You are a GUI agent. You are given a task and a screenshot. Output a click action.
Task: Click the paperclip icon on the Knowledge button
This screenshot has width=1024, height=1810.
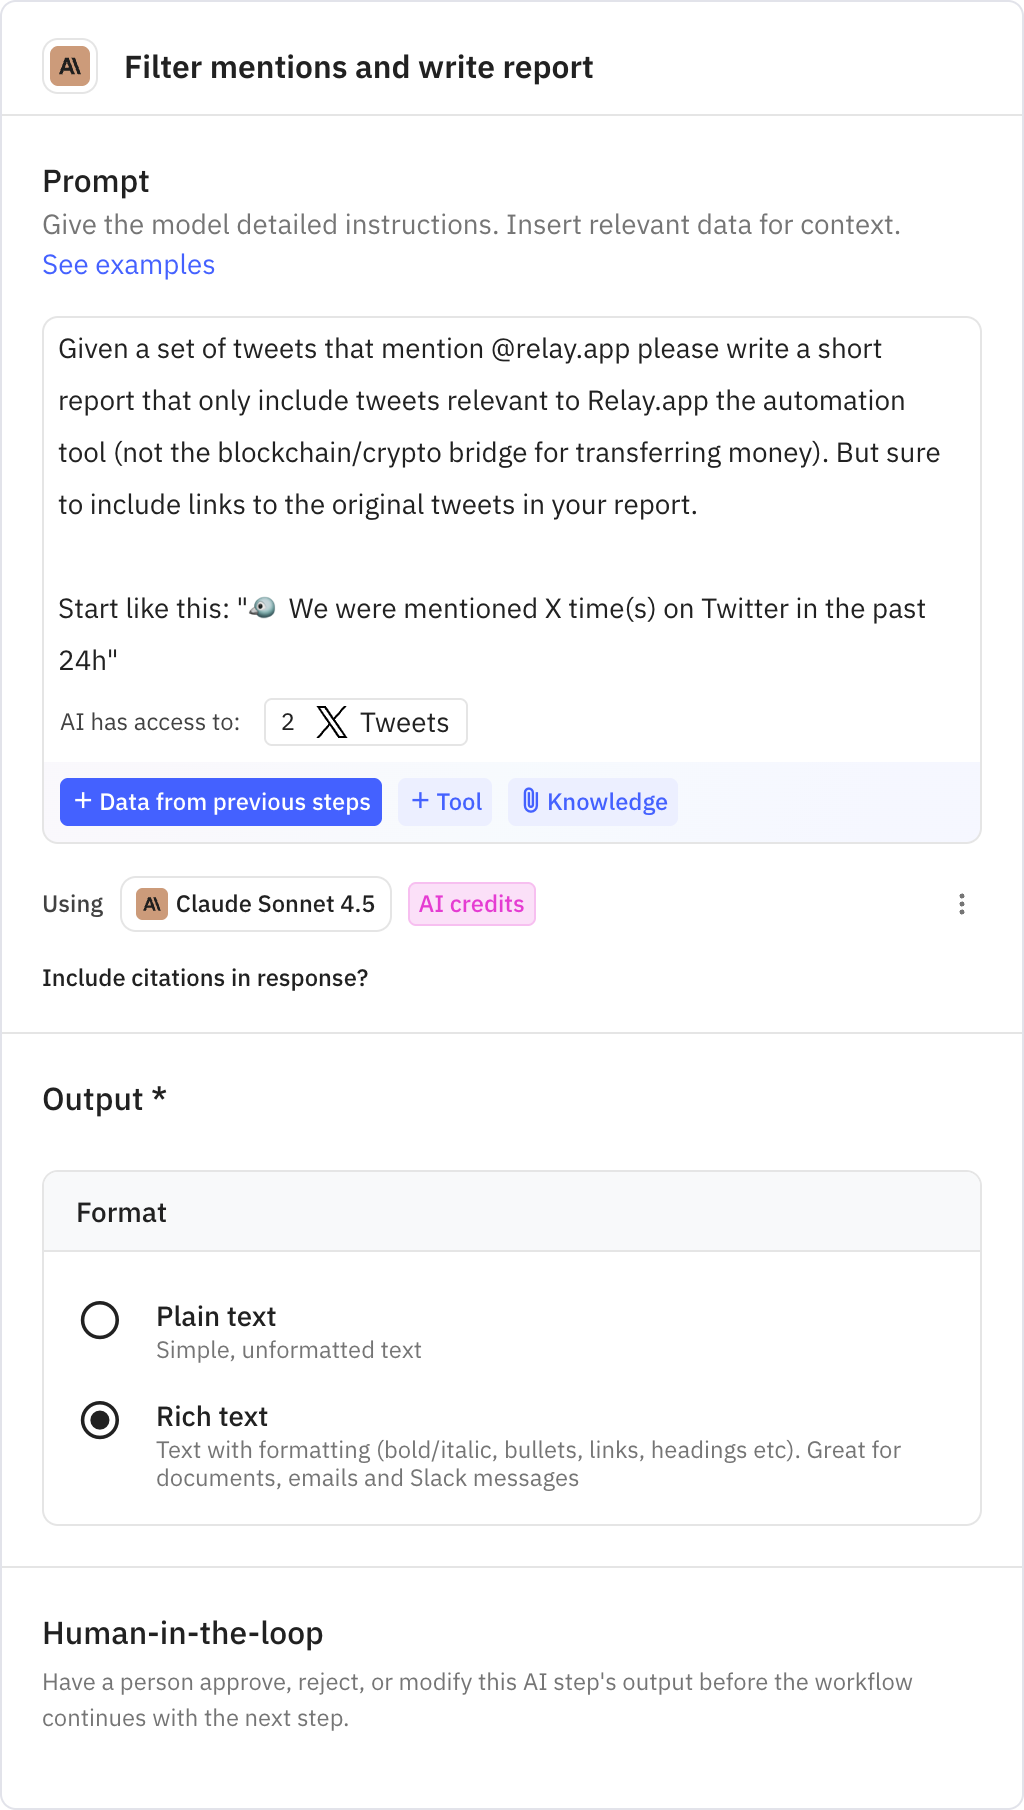pyautogui.click(x=531, y=801)
